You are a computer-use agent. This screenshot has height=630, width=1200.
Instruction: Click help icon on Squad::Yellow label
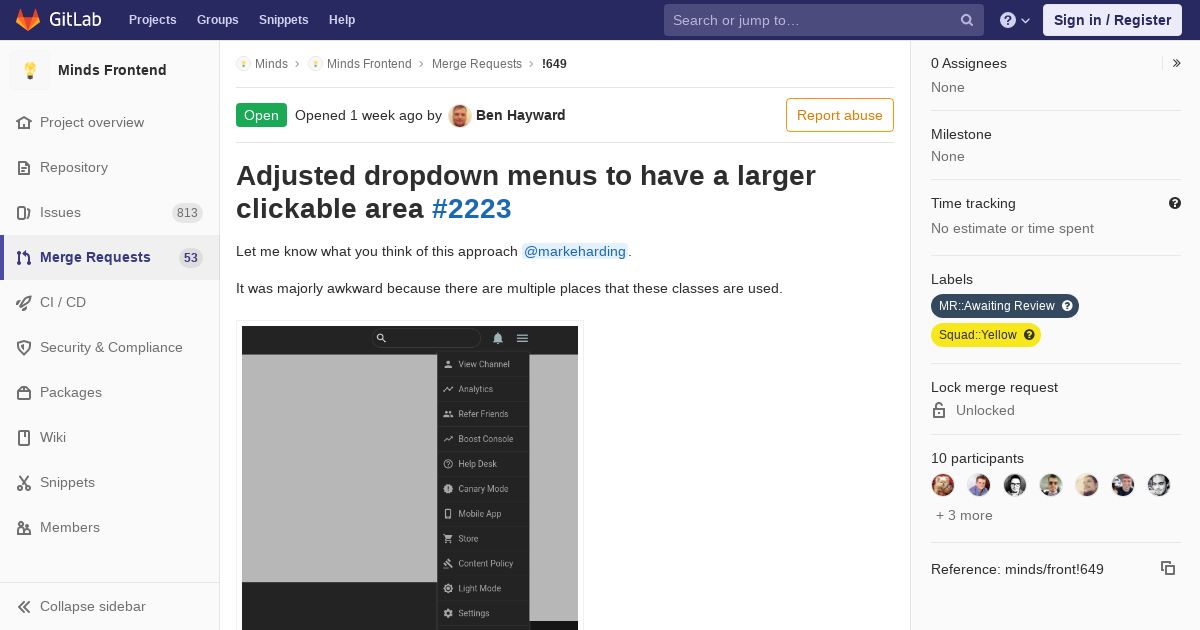(1029, 335)
